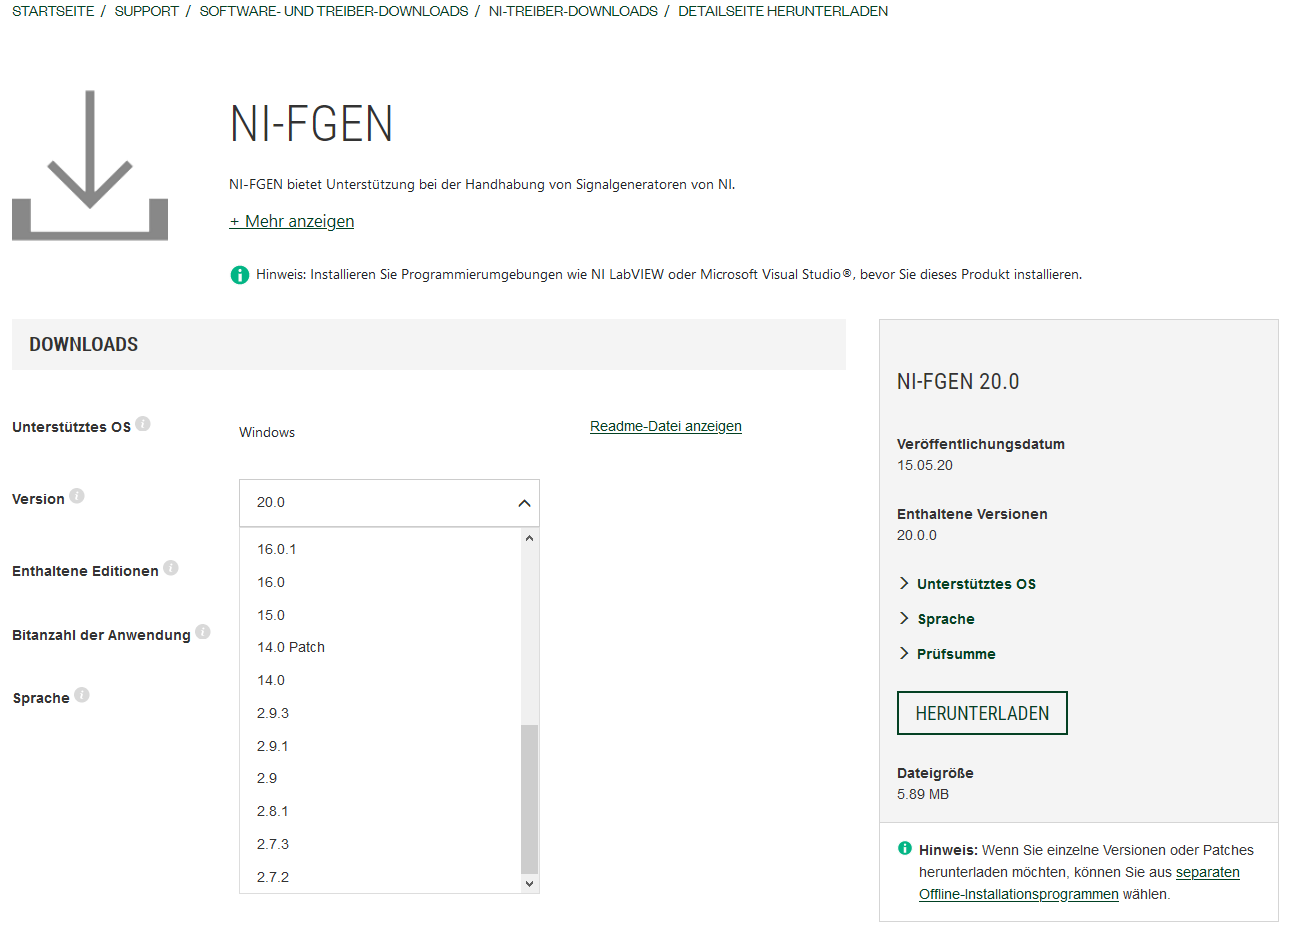This screenshot has width=1290, height=932.
Task: Go to NI-TREIBER-DOWNLOADS in the breadcrumb
Action: tap(573, 11)
